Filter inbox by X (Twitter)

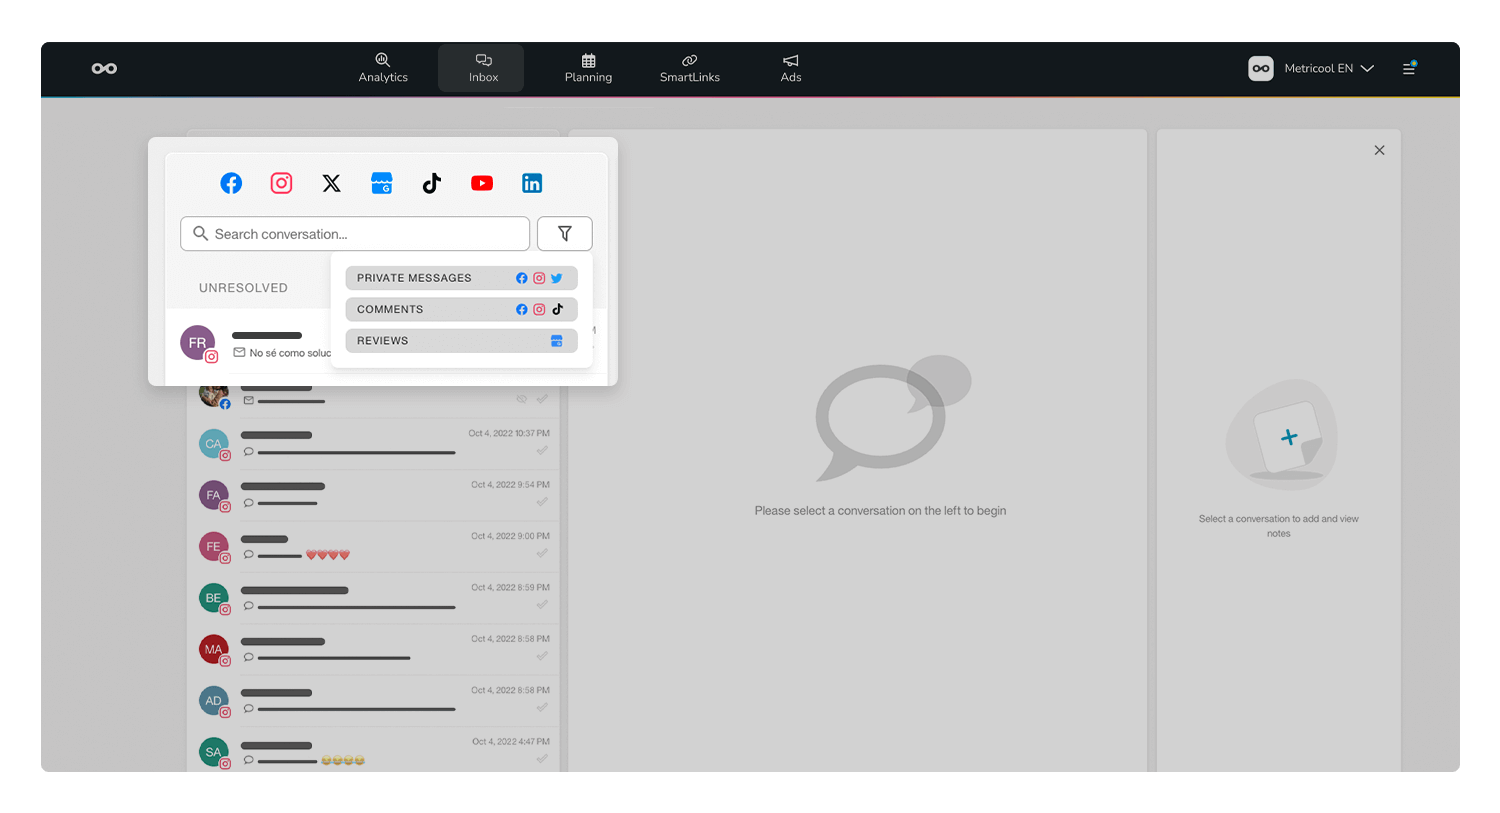point(331,183)
